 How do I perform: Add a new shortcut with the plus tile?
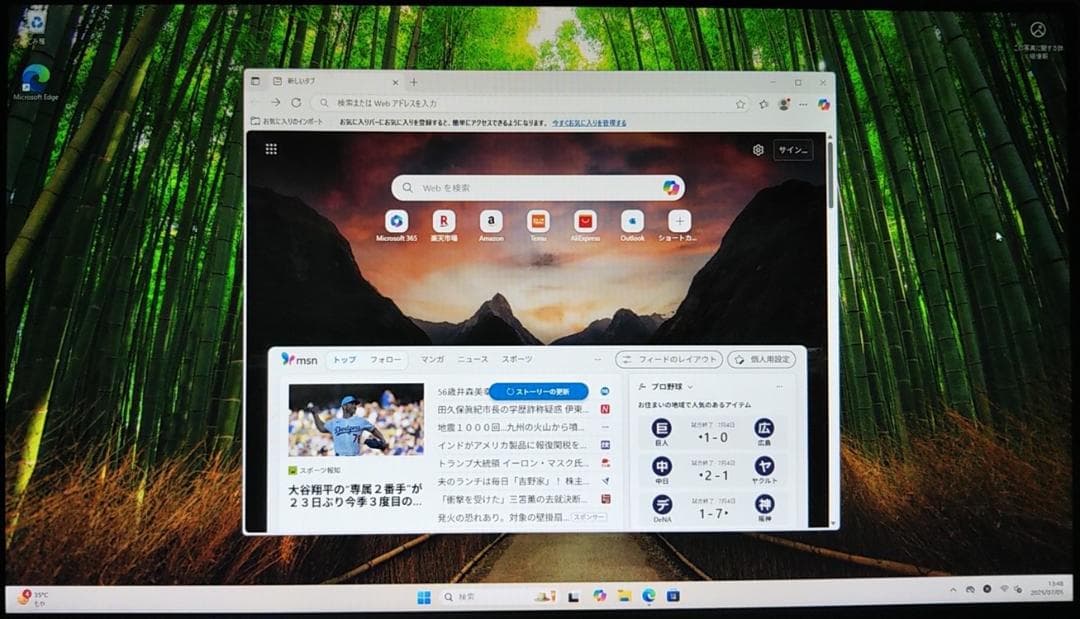pyautogui.click(x=678, y=222)
